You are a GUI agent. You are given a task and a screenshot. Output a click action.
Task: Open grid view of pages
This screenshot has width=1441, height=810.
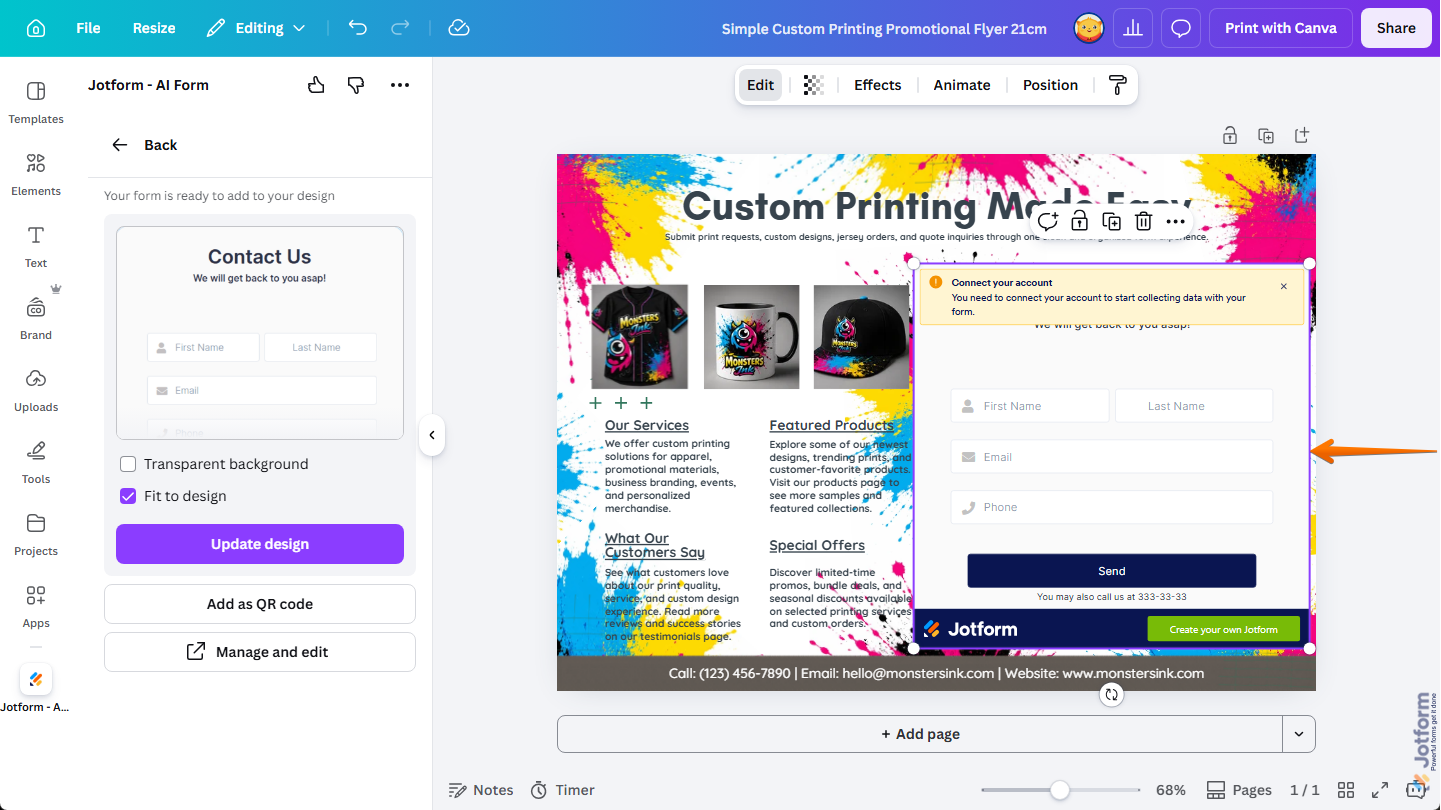point(1346,790)
